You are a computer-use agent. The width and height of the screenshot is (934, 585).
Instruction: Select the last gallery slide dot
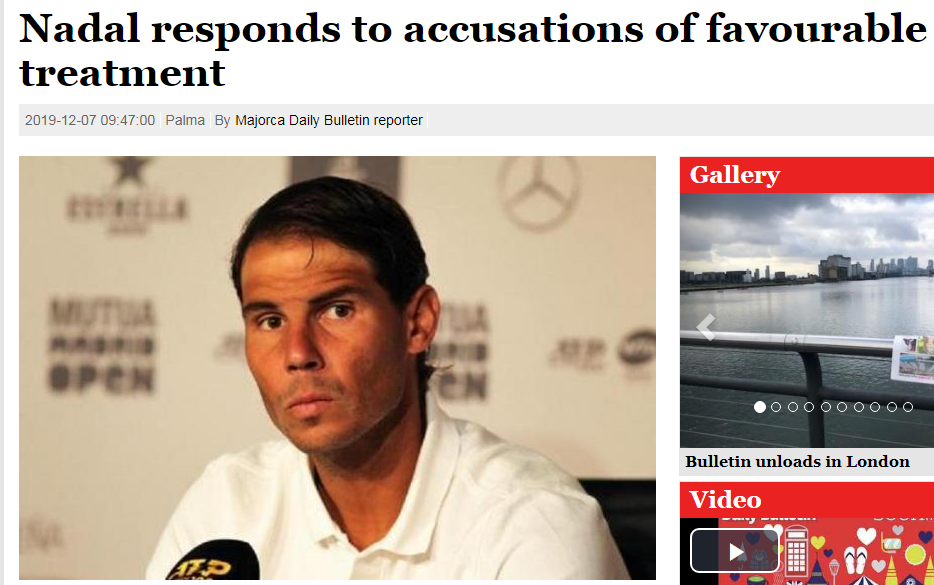pos(908,407)
